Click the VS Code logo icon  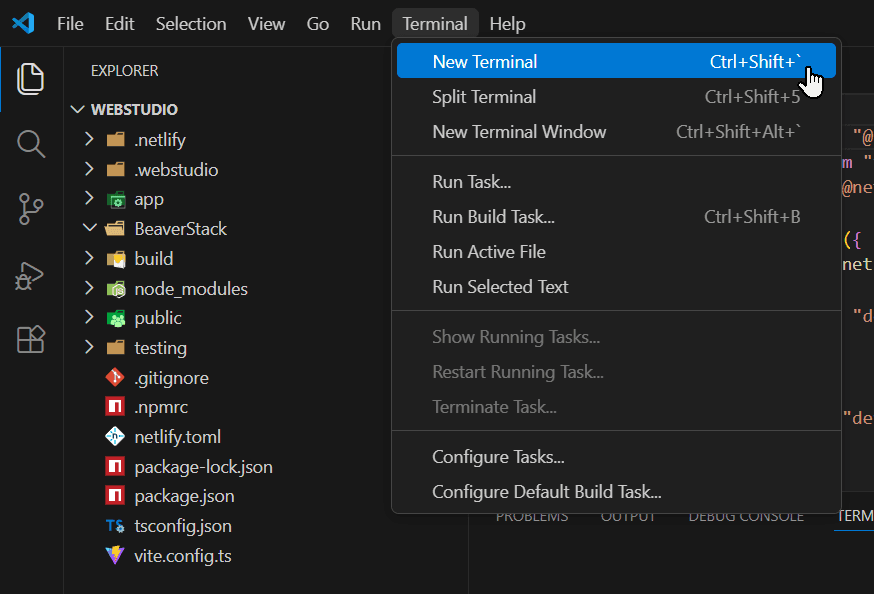point(23,23)
